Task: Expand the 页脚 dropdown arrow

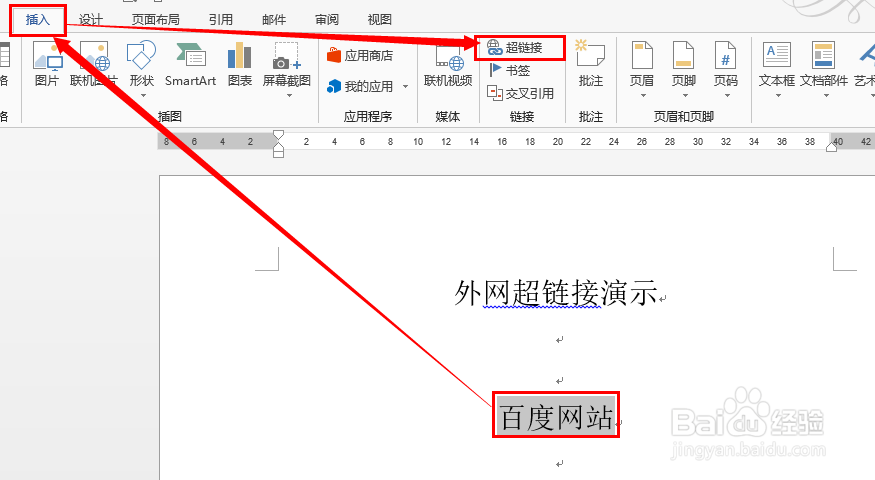Action: coord(685,95)
